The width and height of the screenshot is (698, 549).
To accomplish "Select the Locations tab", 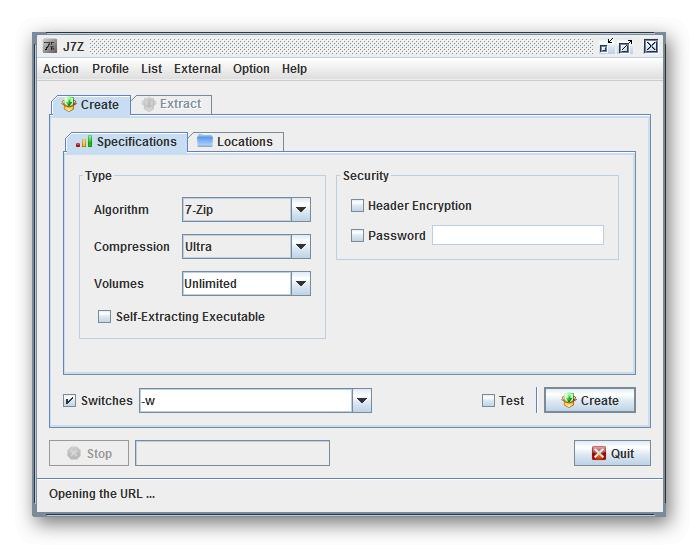I will point(235,142).
